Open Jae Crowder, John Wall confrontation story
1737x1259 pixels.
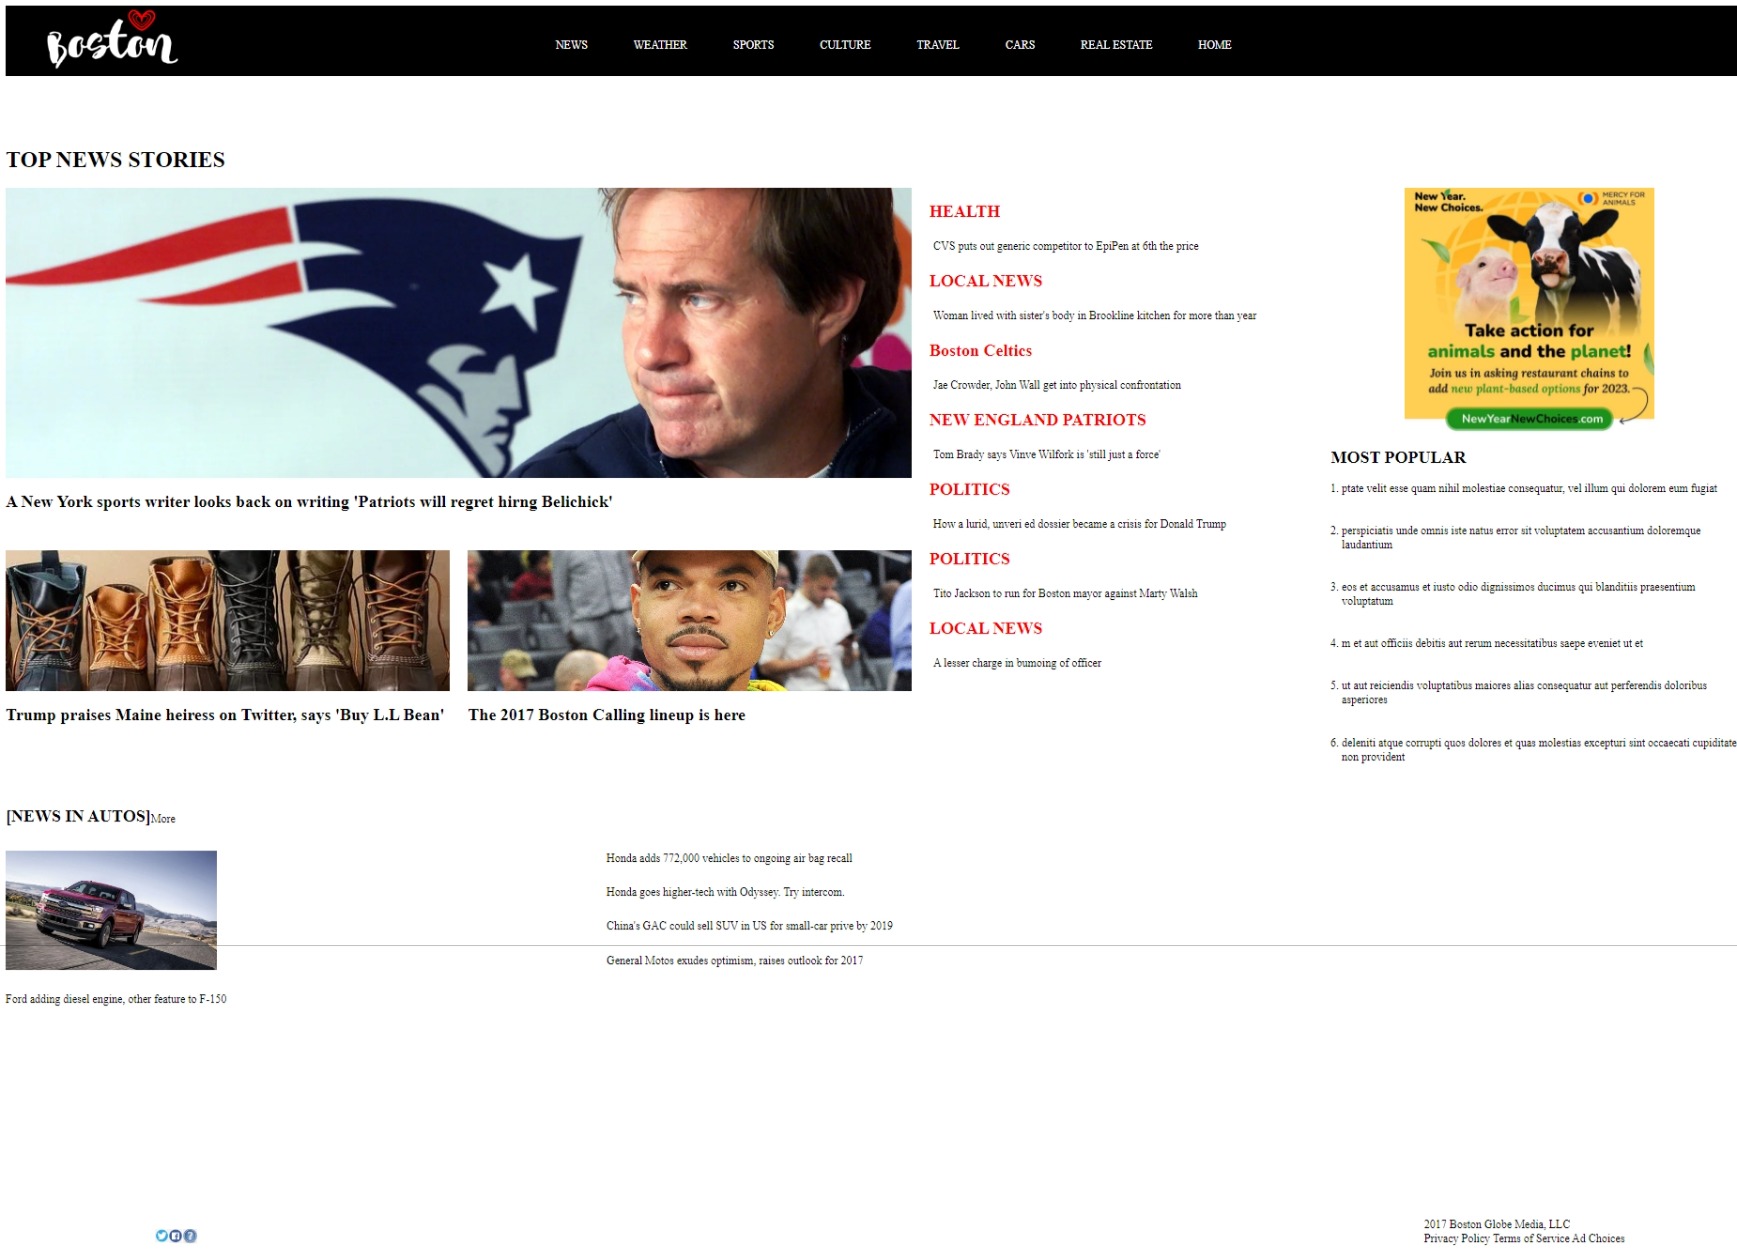[1057, 385]
